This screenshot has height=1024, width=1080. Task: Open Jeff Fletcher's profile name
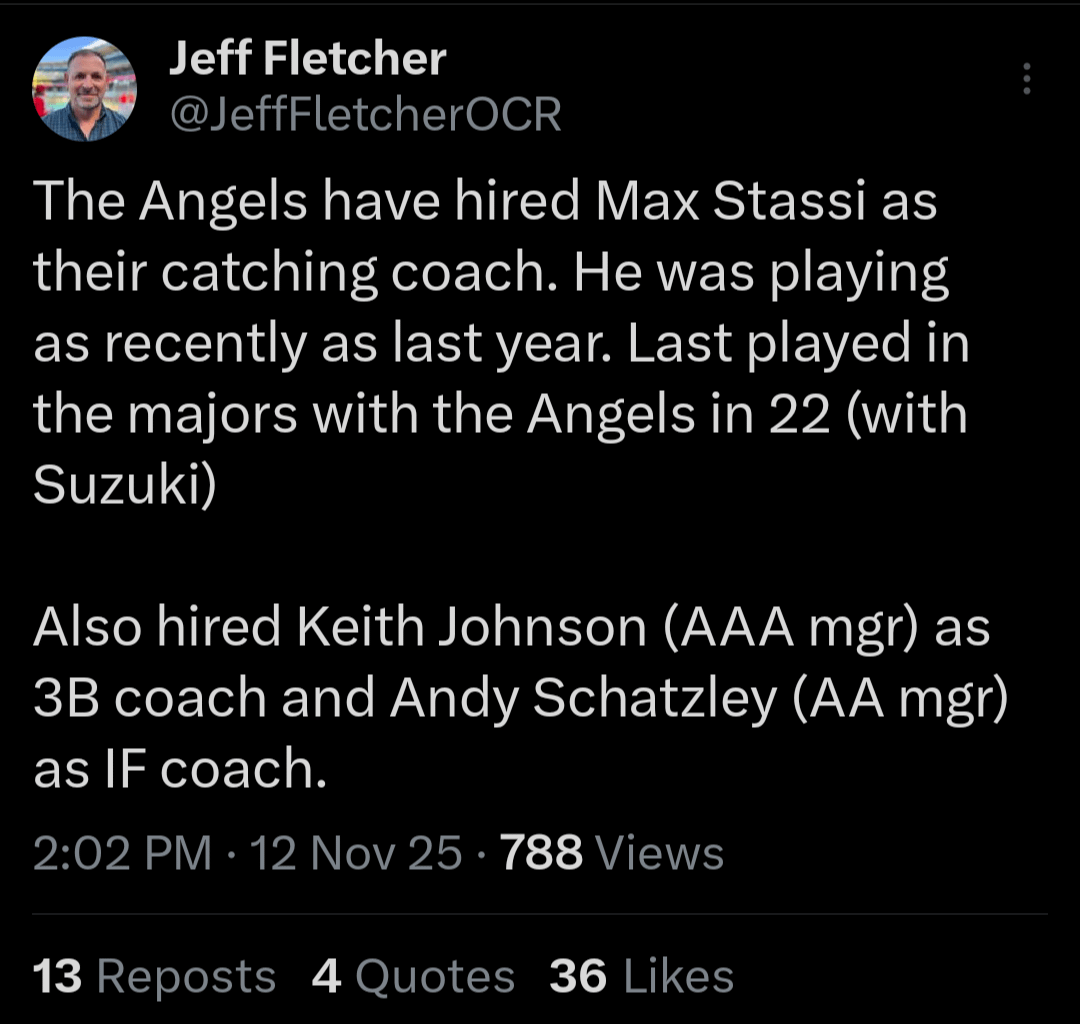(x=305, y=58)
